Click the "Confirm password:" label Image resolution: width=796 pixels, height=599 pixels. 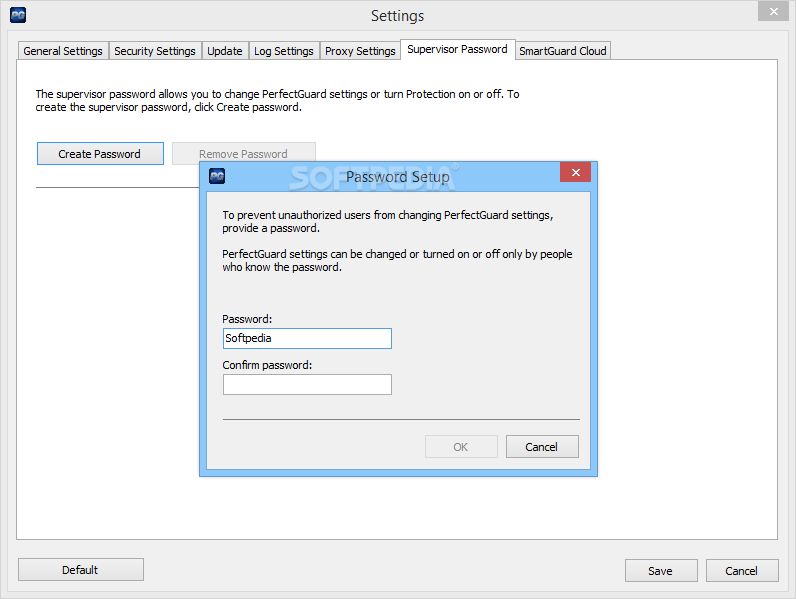coord(267,365)
